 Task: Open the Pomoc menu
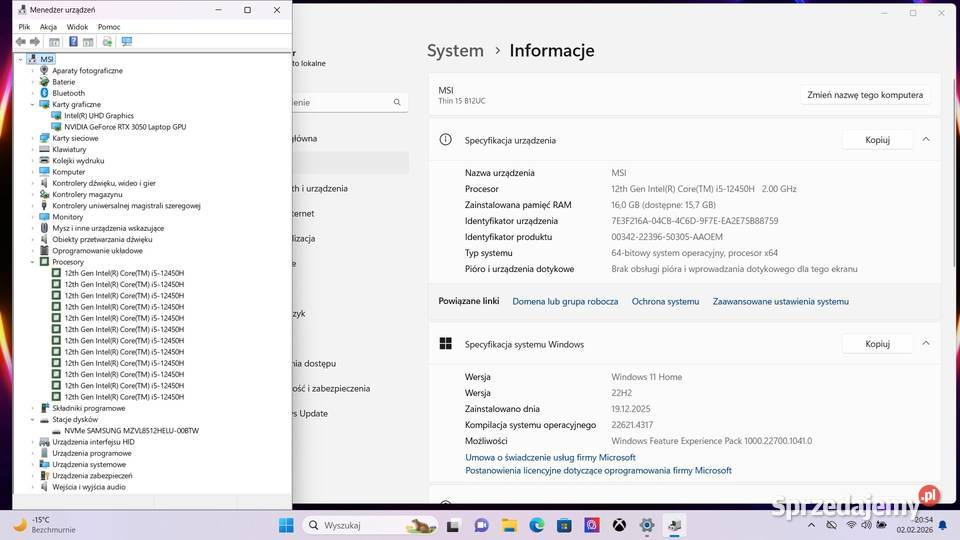[109, 27]
